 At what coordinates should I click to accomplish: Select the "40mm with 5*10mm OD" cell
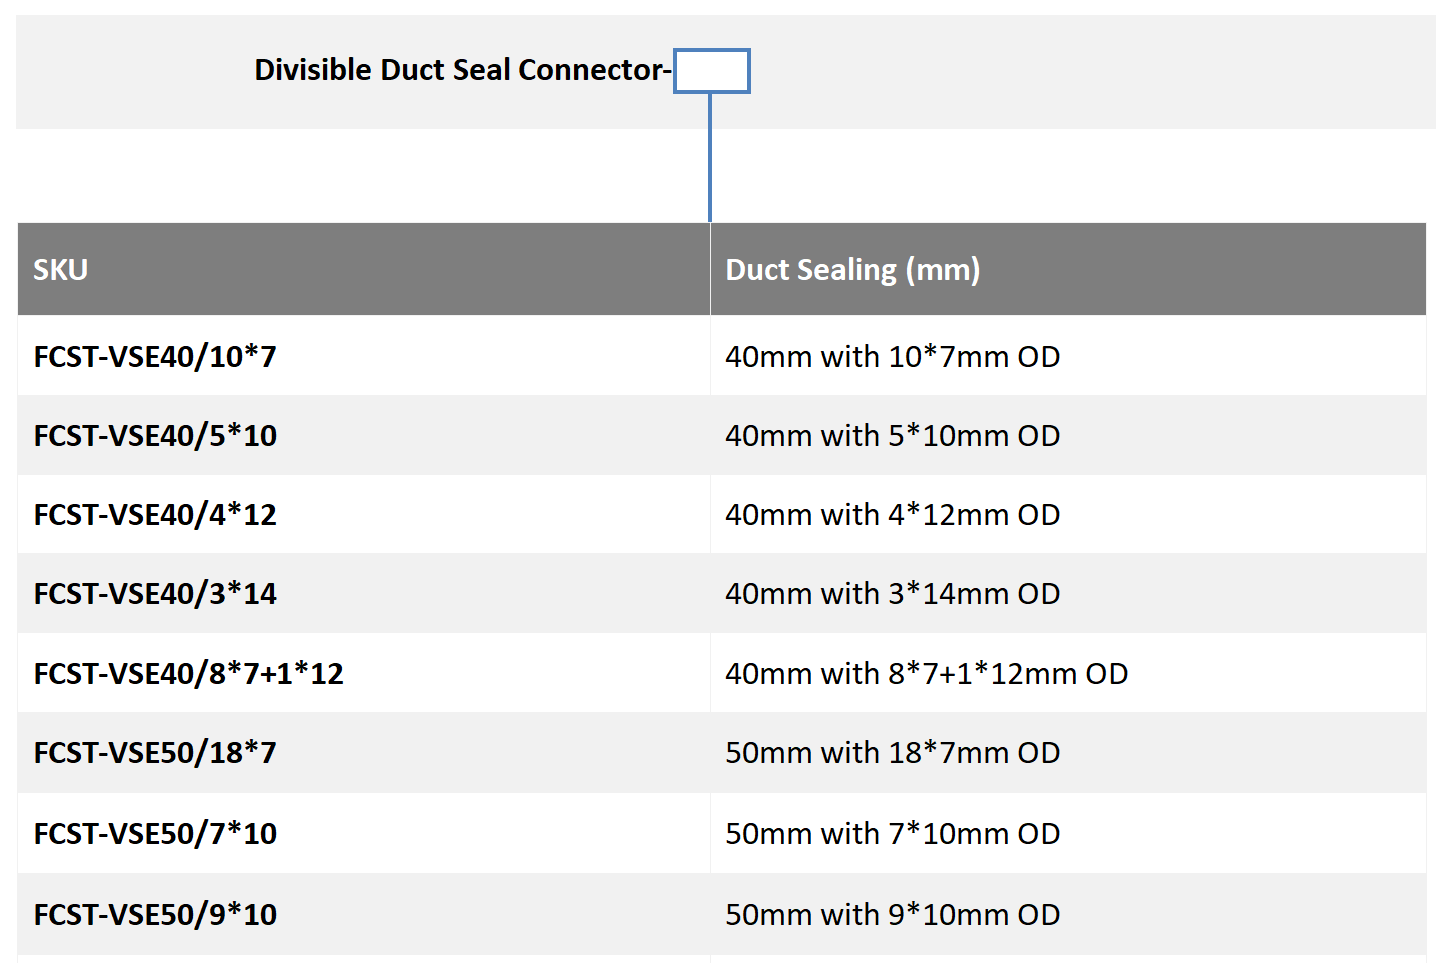pyautogui.click(x=892, y=436)
